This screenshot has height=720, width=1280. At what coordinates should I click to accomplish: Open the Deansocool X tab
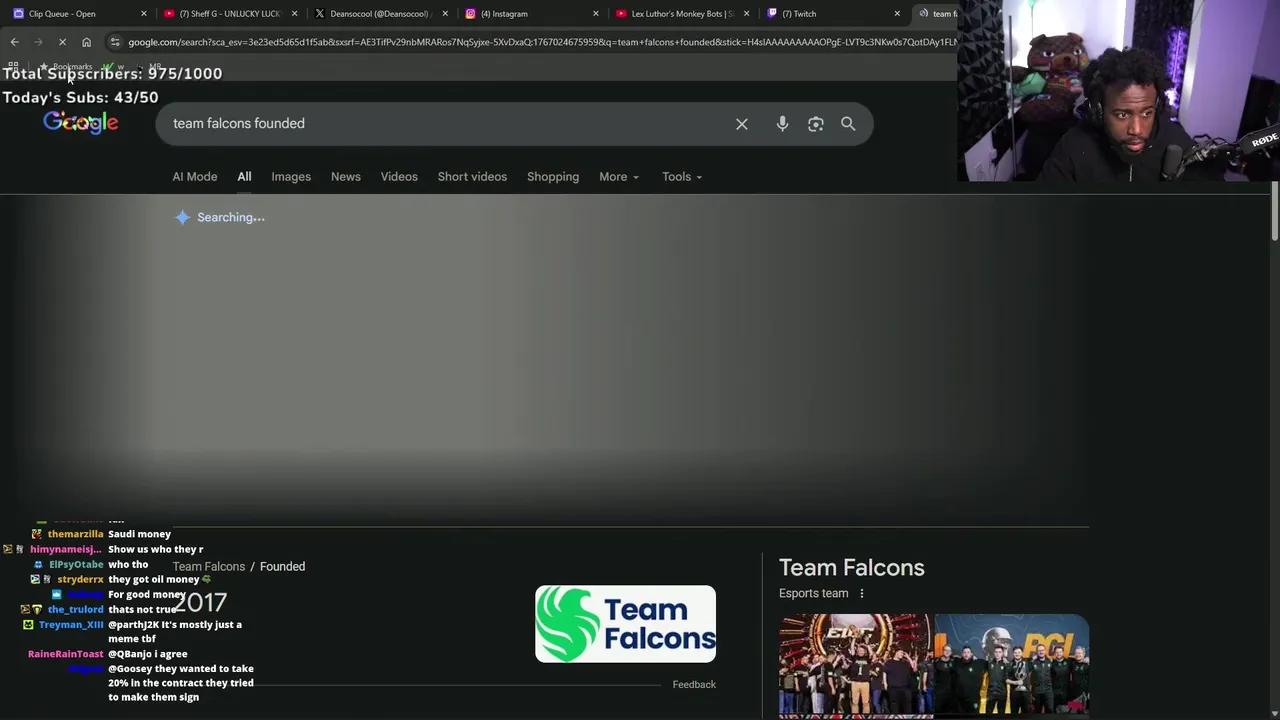(375, 13)
